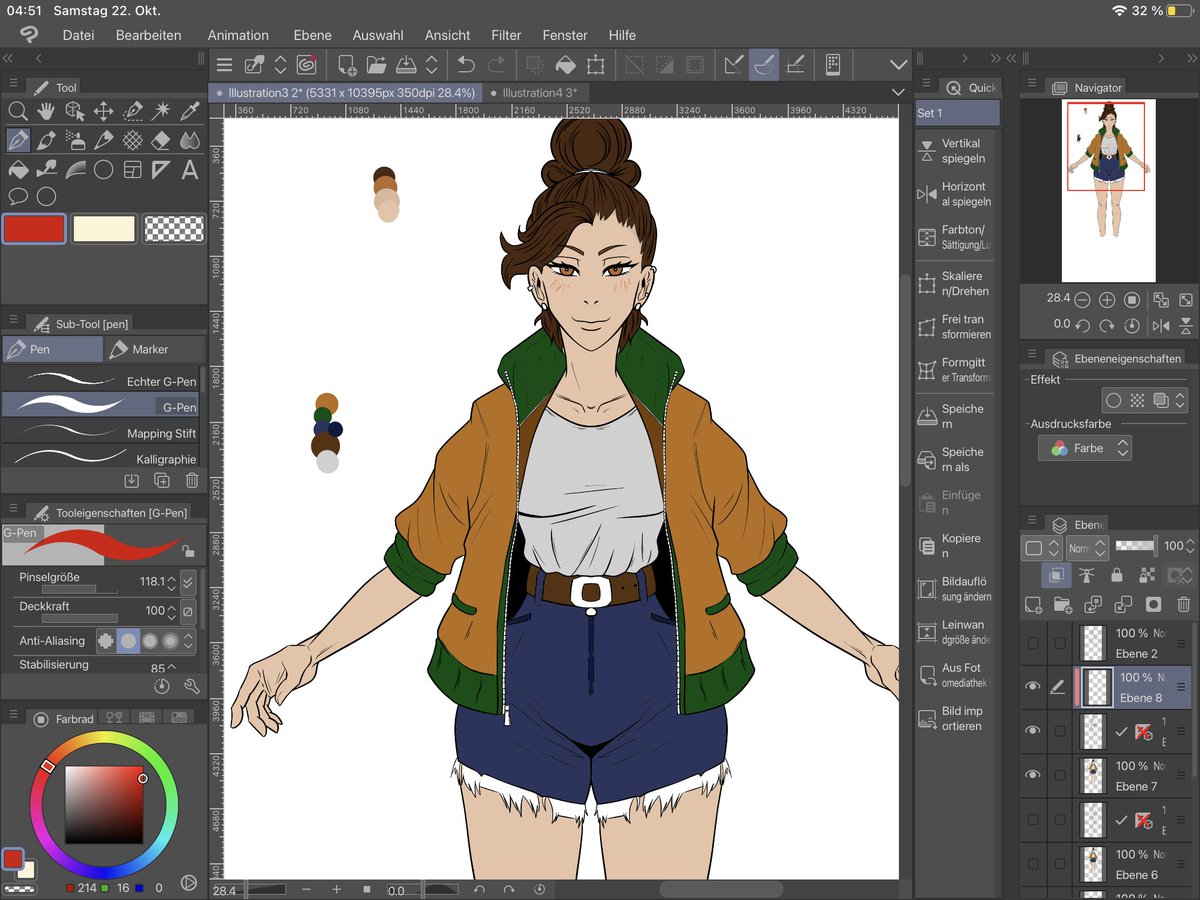The image size is (1200, 900).
Task: Create a new raster layer icon
Action: click(x=1034, y=604)
